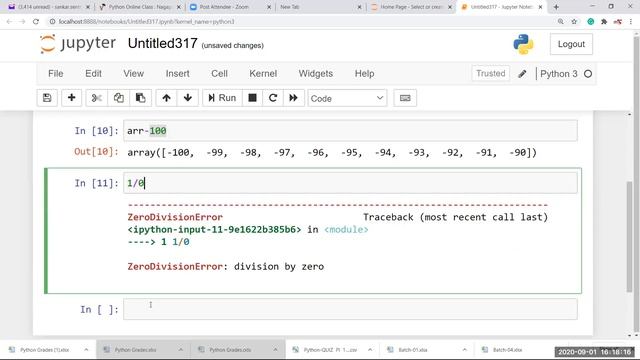Click the ZeroDivisionError: division by zero message
640x360 pixels.
click(x=226, y=267)
